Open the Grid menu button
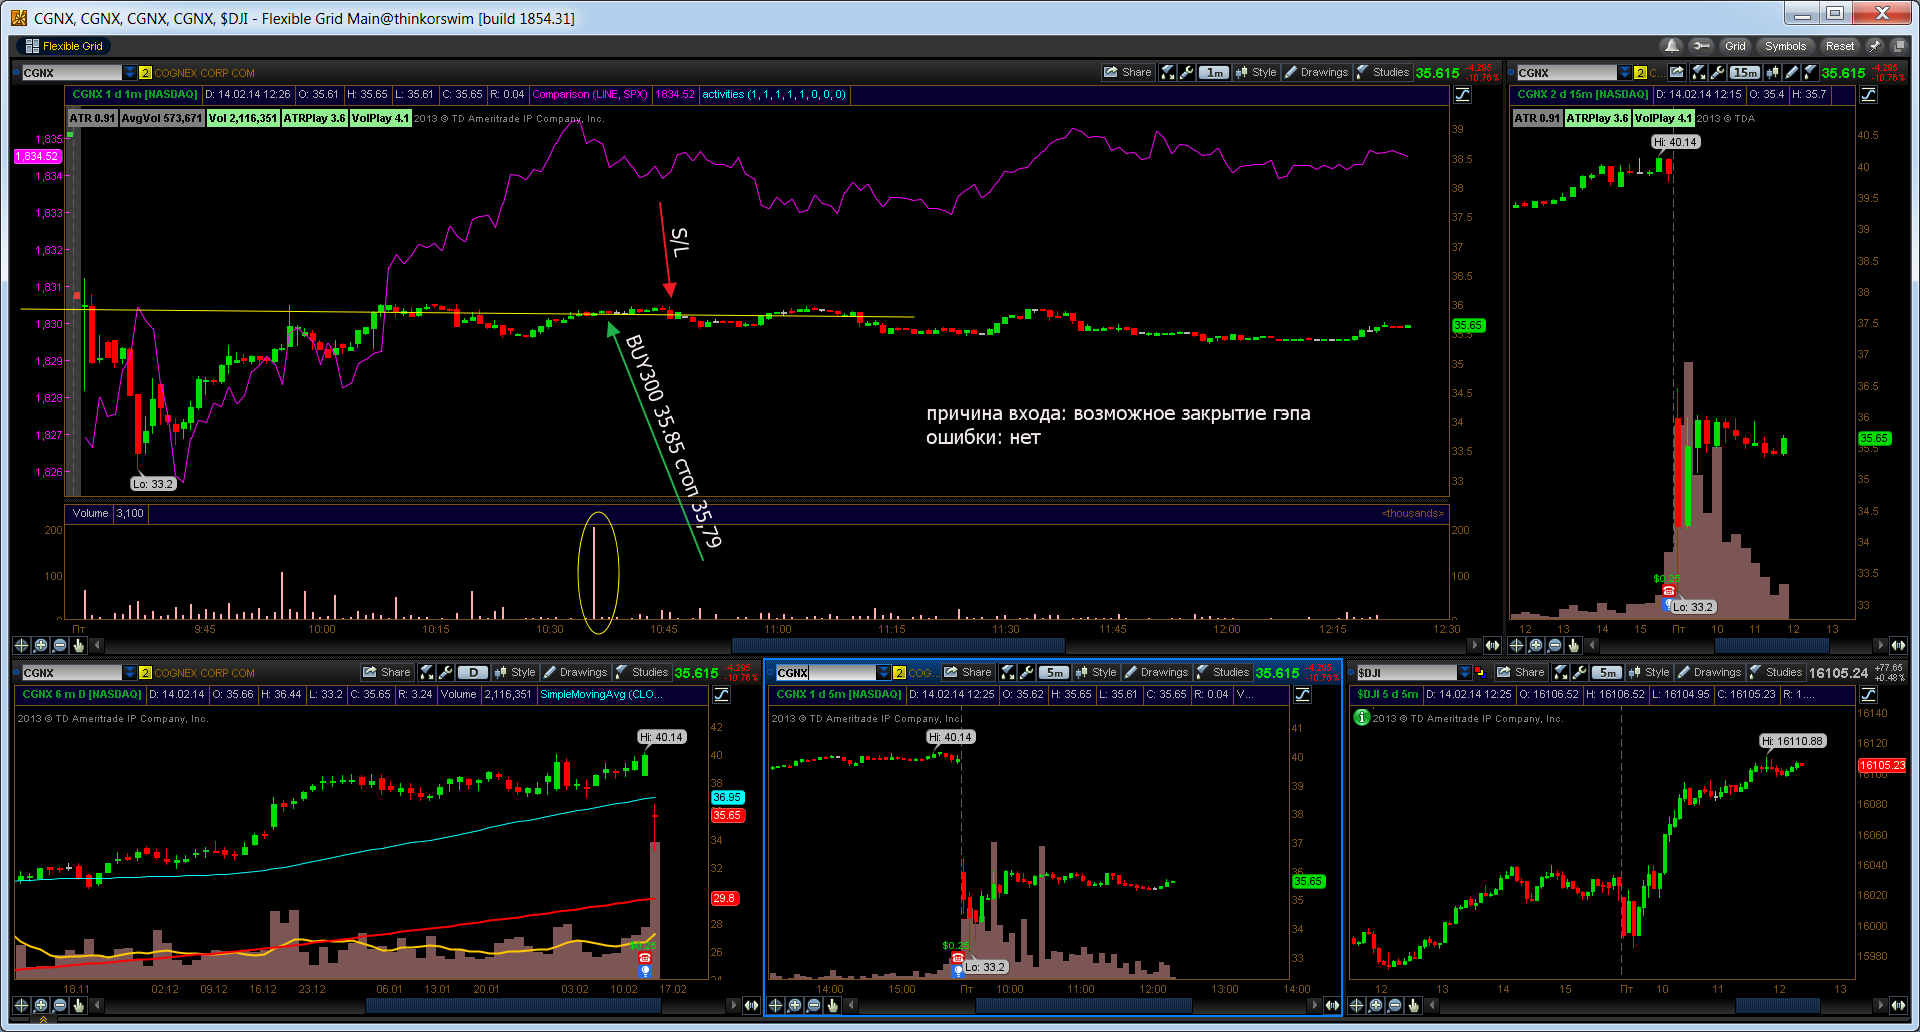1920x1032 pixels. [x=1735, y=46]
